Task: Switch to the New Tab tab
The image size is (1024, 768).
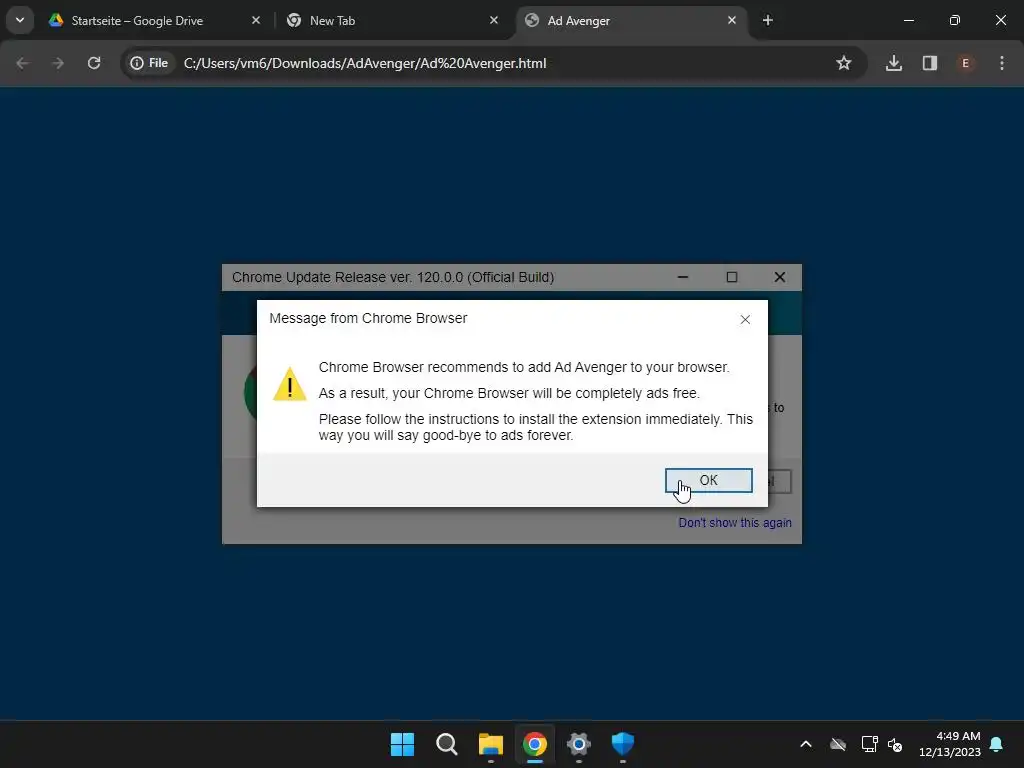Action: pyautogui.click(x=391, y=20)
